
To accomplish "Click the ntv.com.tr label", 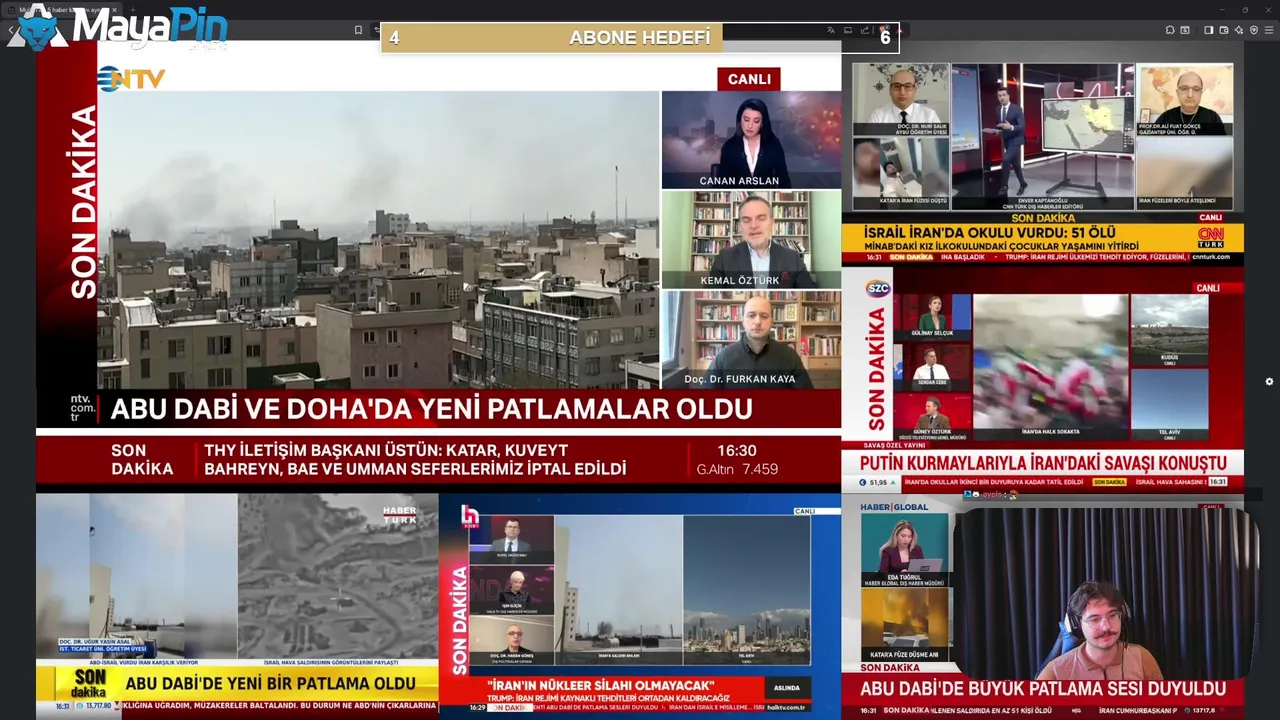I will (83, 408).
